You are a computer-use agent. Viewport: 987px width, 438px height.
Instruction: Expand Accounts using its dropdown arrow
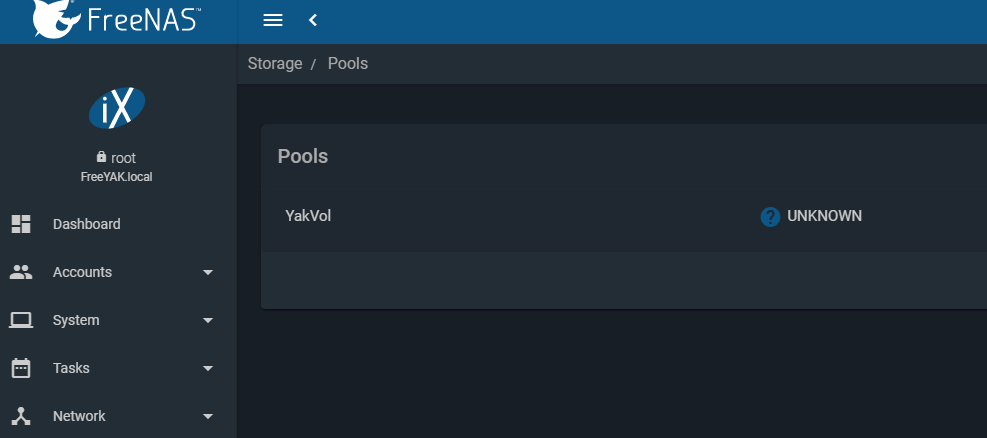click(208, 272)
